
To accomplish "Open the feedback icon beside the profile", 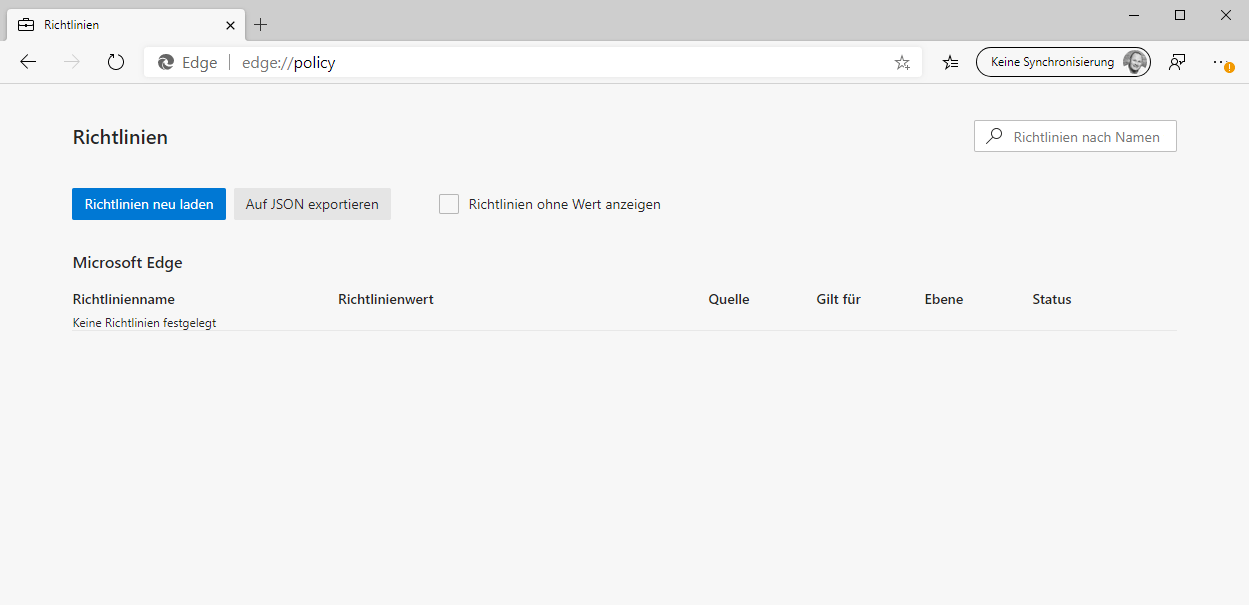I will pos(1177,62).
